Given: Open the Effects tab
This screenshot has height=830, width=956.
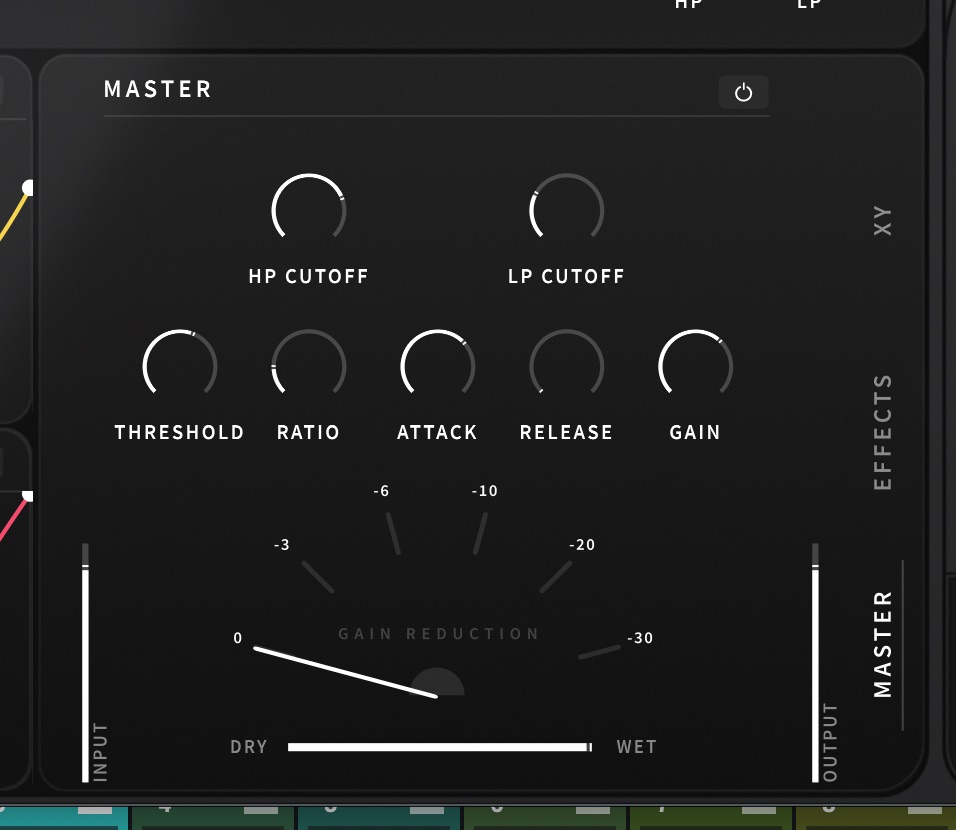Looking at the screenshot, I should pos(882,432).
